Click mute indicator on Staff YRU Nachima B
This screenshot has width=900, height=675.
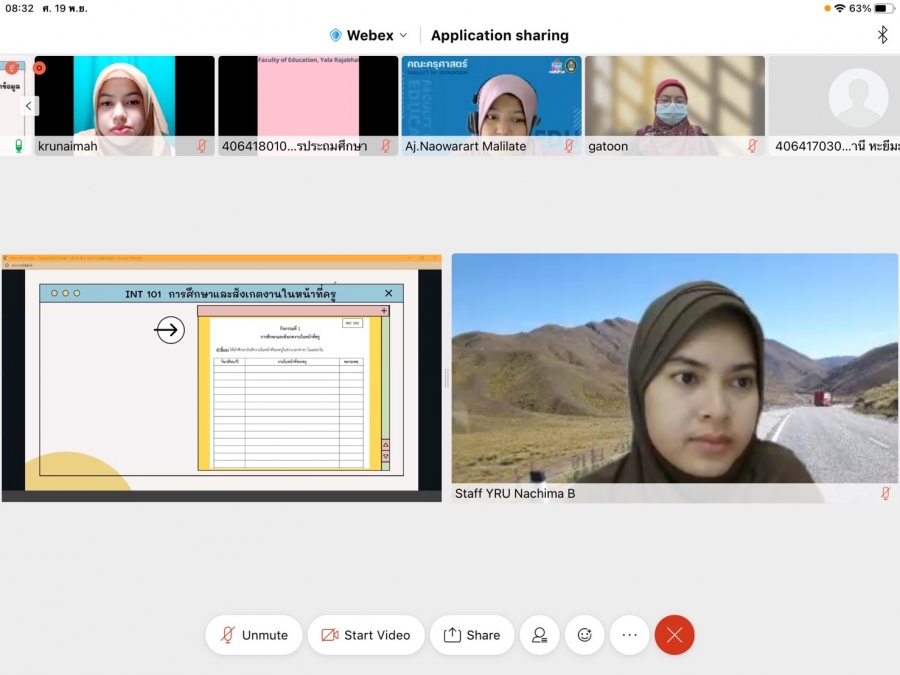885,493
